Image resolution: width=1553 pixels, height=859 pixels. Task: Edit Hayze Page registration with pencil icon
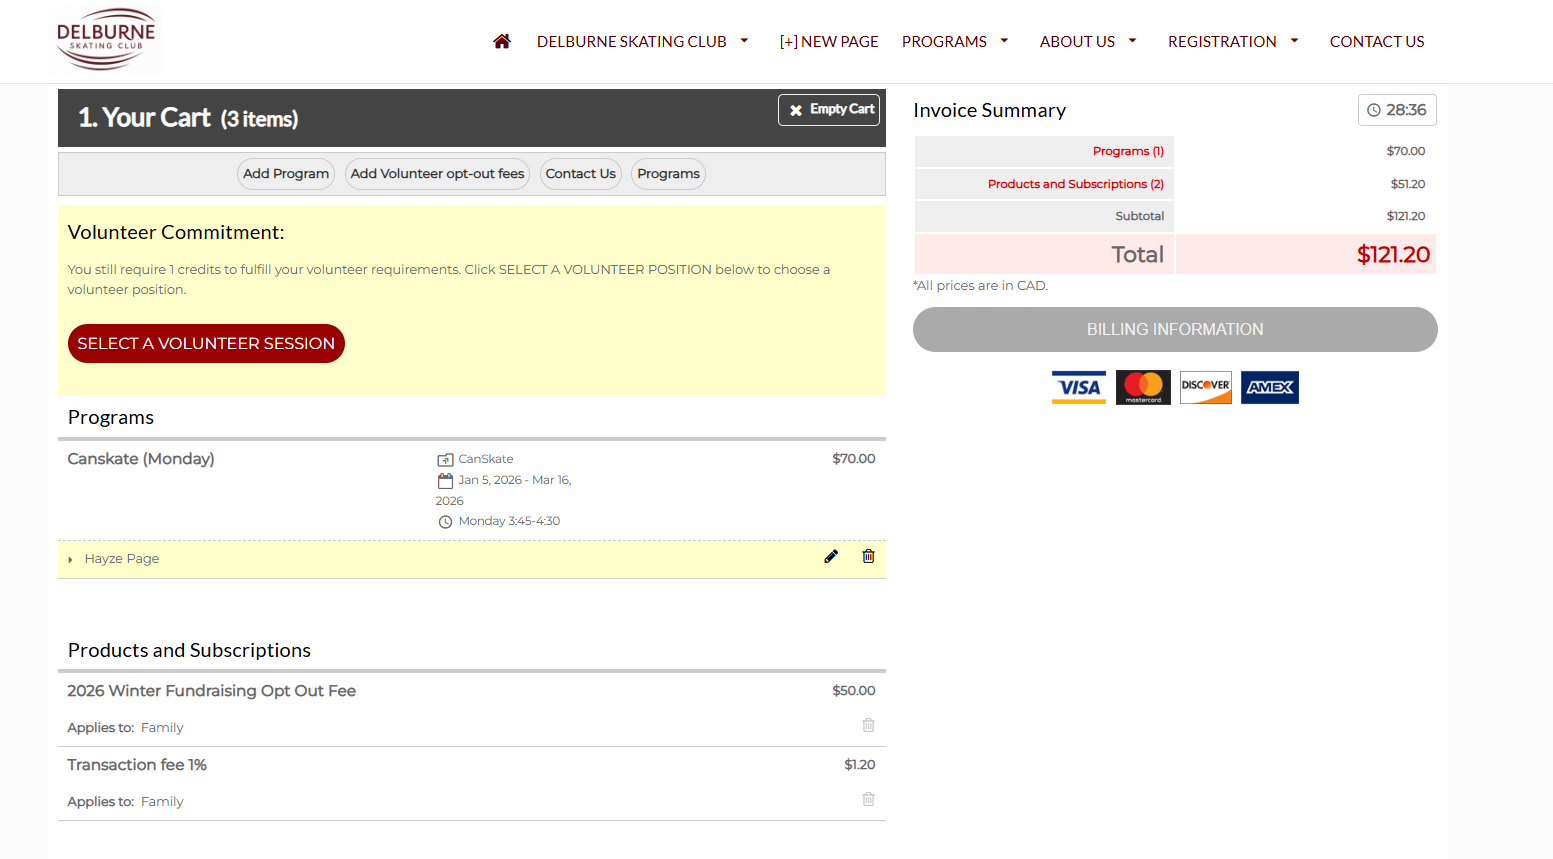pos(830,557)
